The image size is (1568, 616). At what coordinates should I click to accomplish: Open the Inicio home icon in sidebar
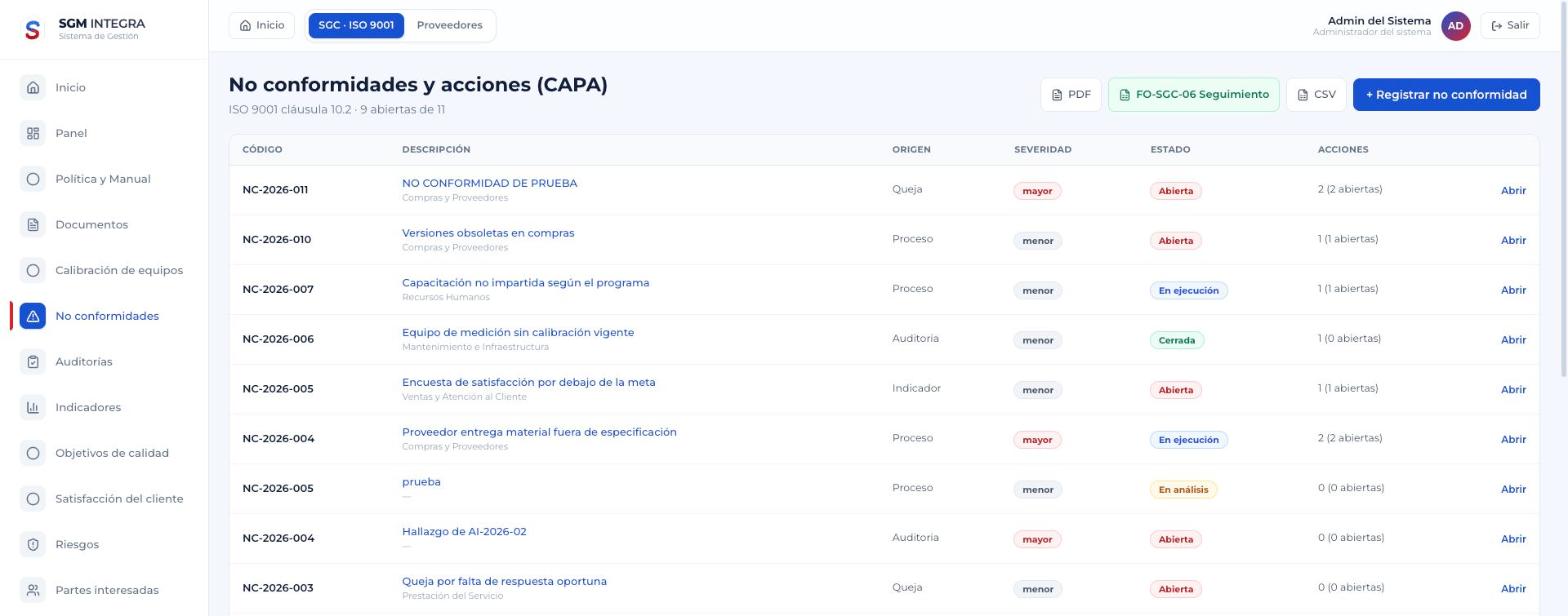tap(33, 87)
